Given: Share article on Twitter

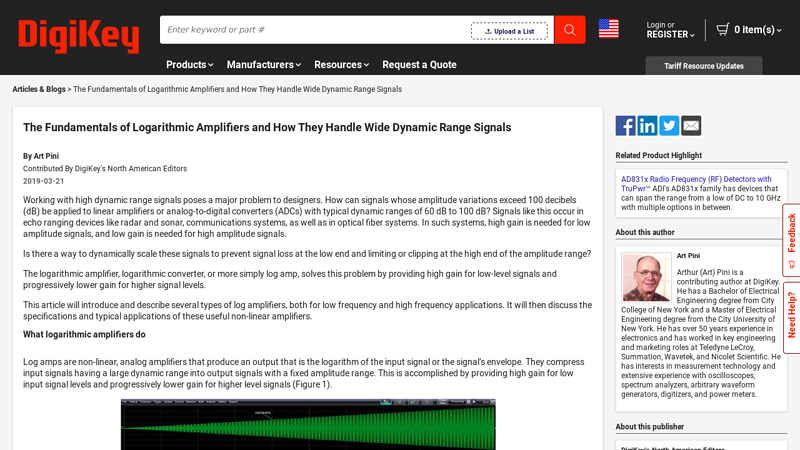Looking at the screenshot, I should (x=669, y=126).
